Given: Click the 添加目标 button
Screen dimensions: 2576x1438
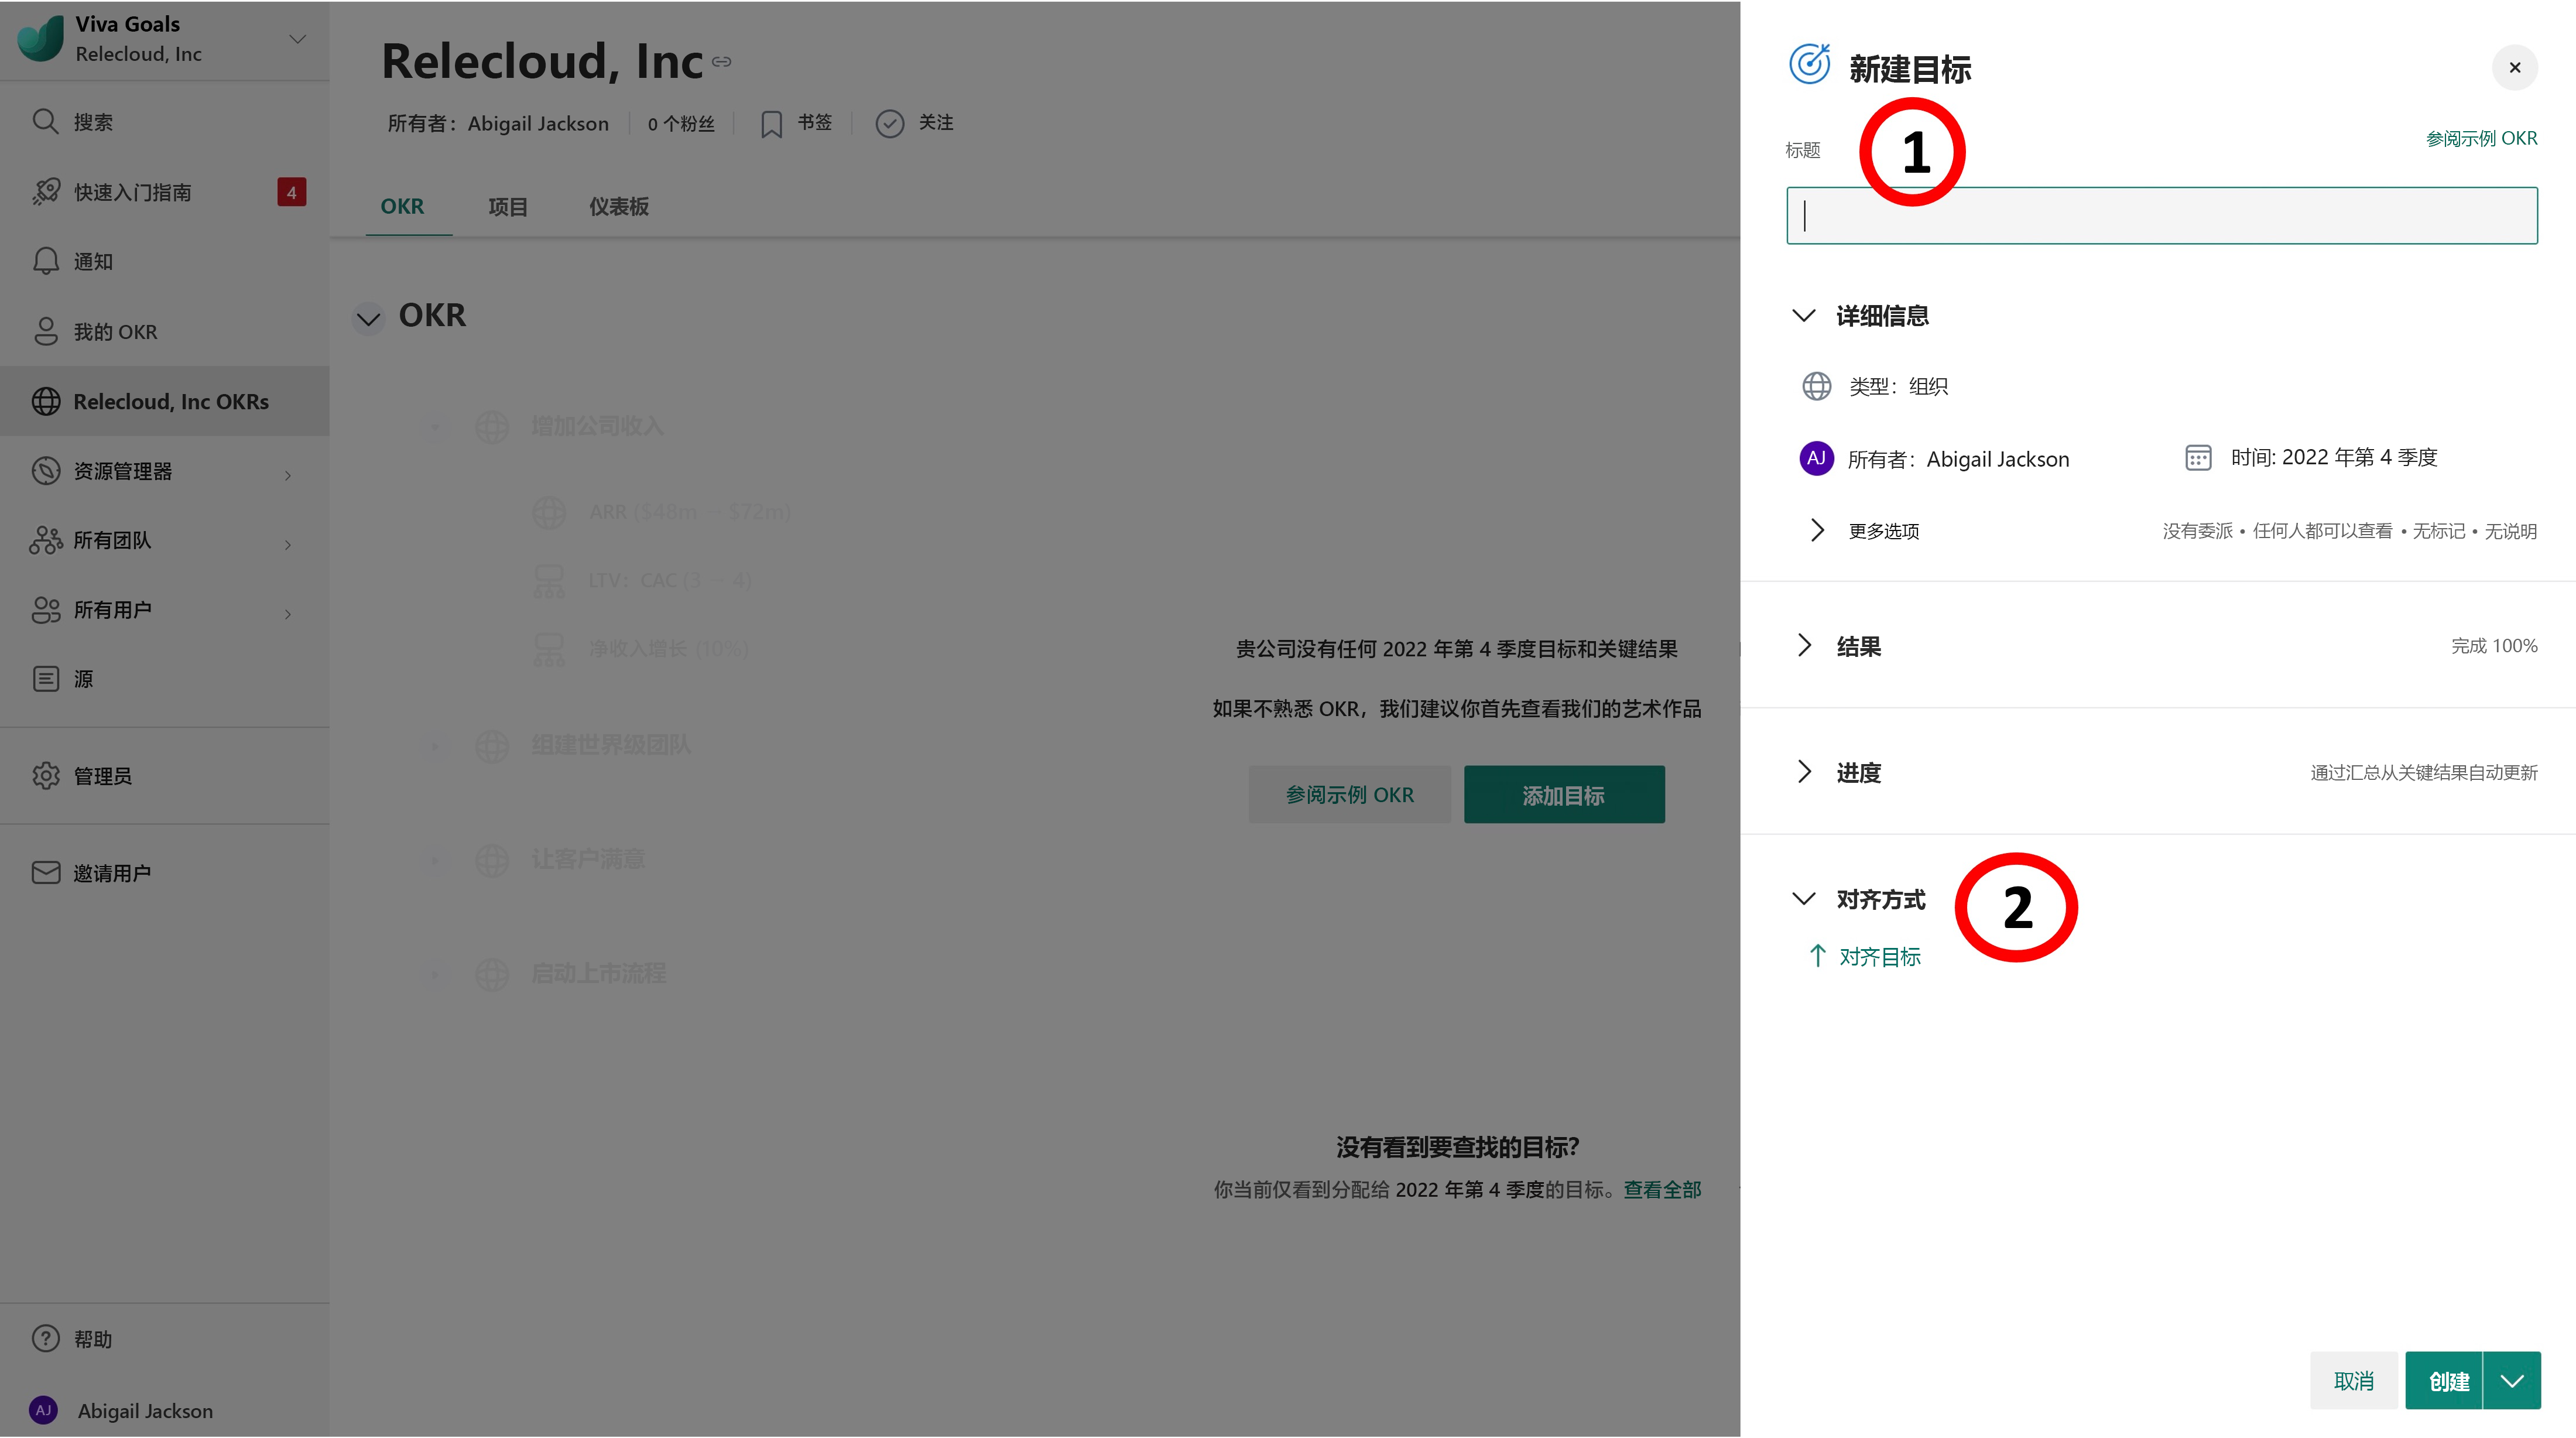Looking at the screenshot, I should click(1564, 794).
